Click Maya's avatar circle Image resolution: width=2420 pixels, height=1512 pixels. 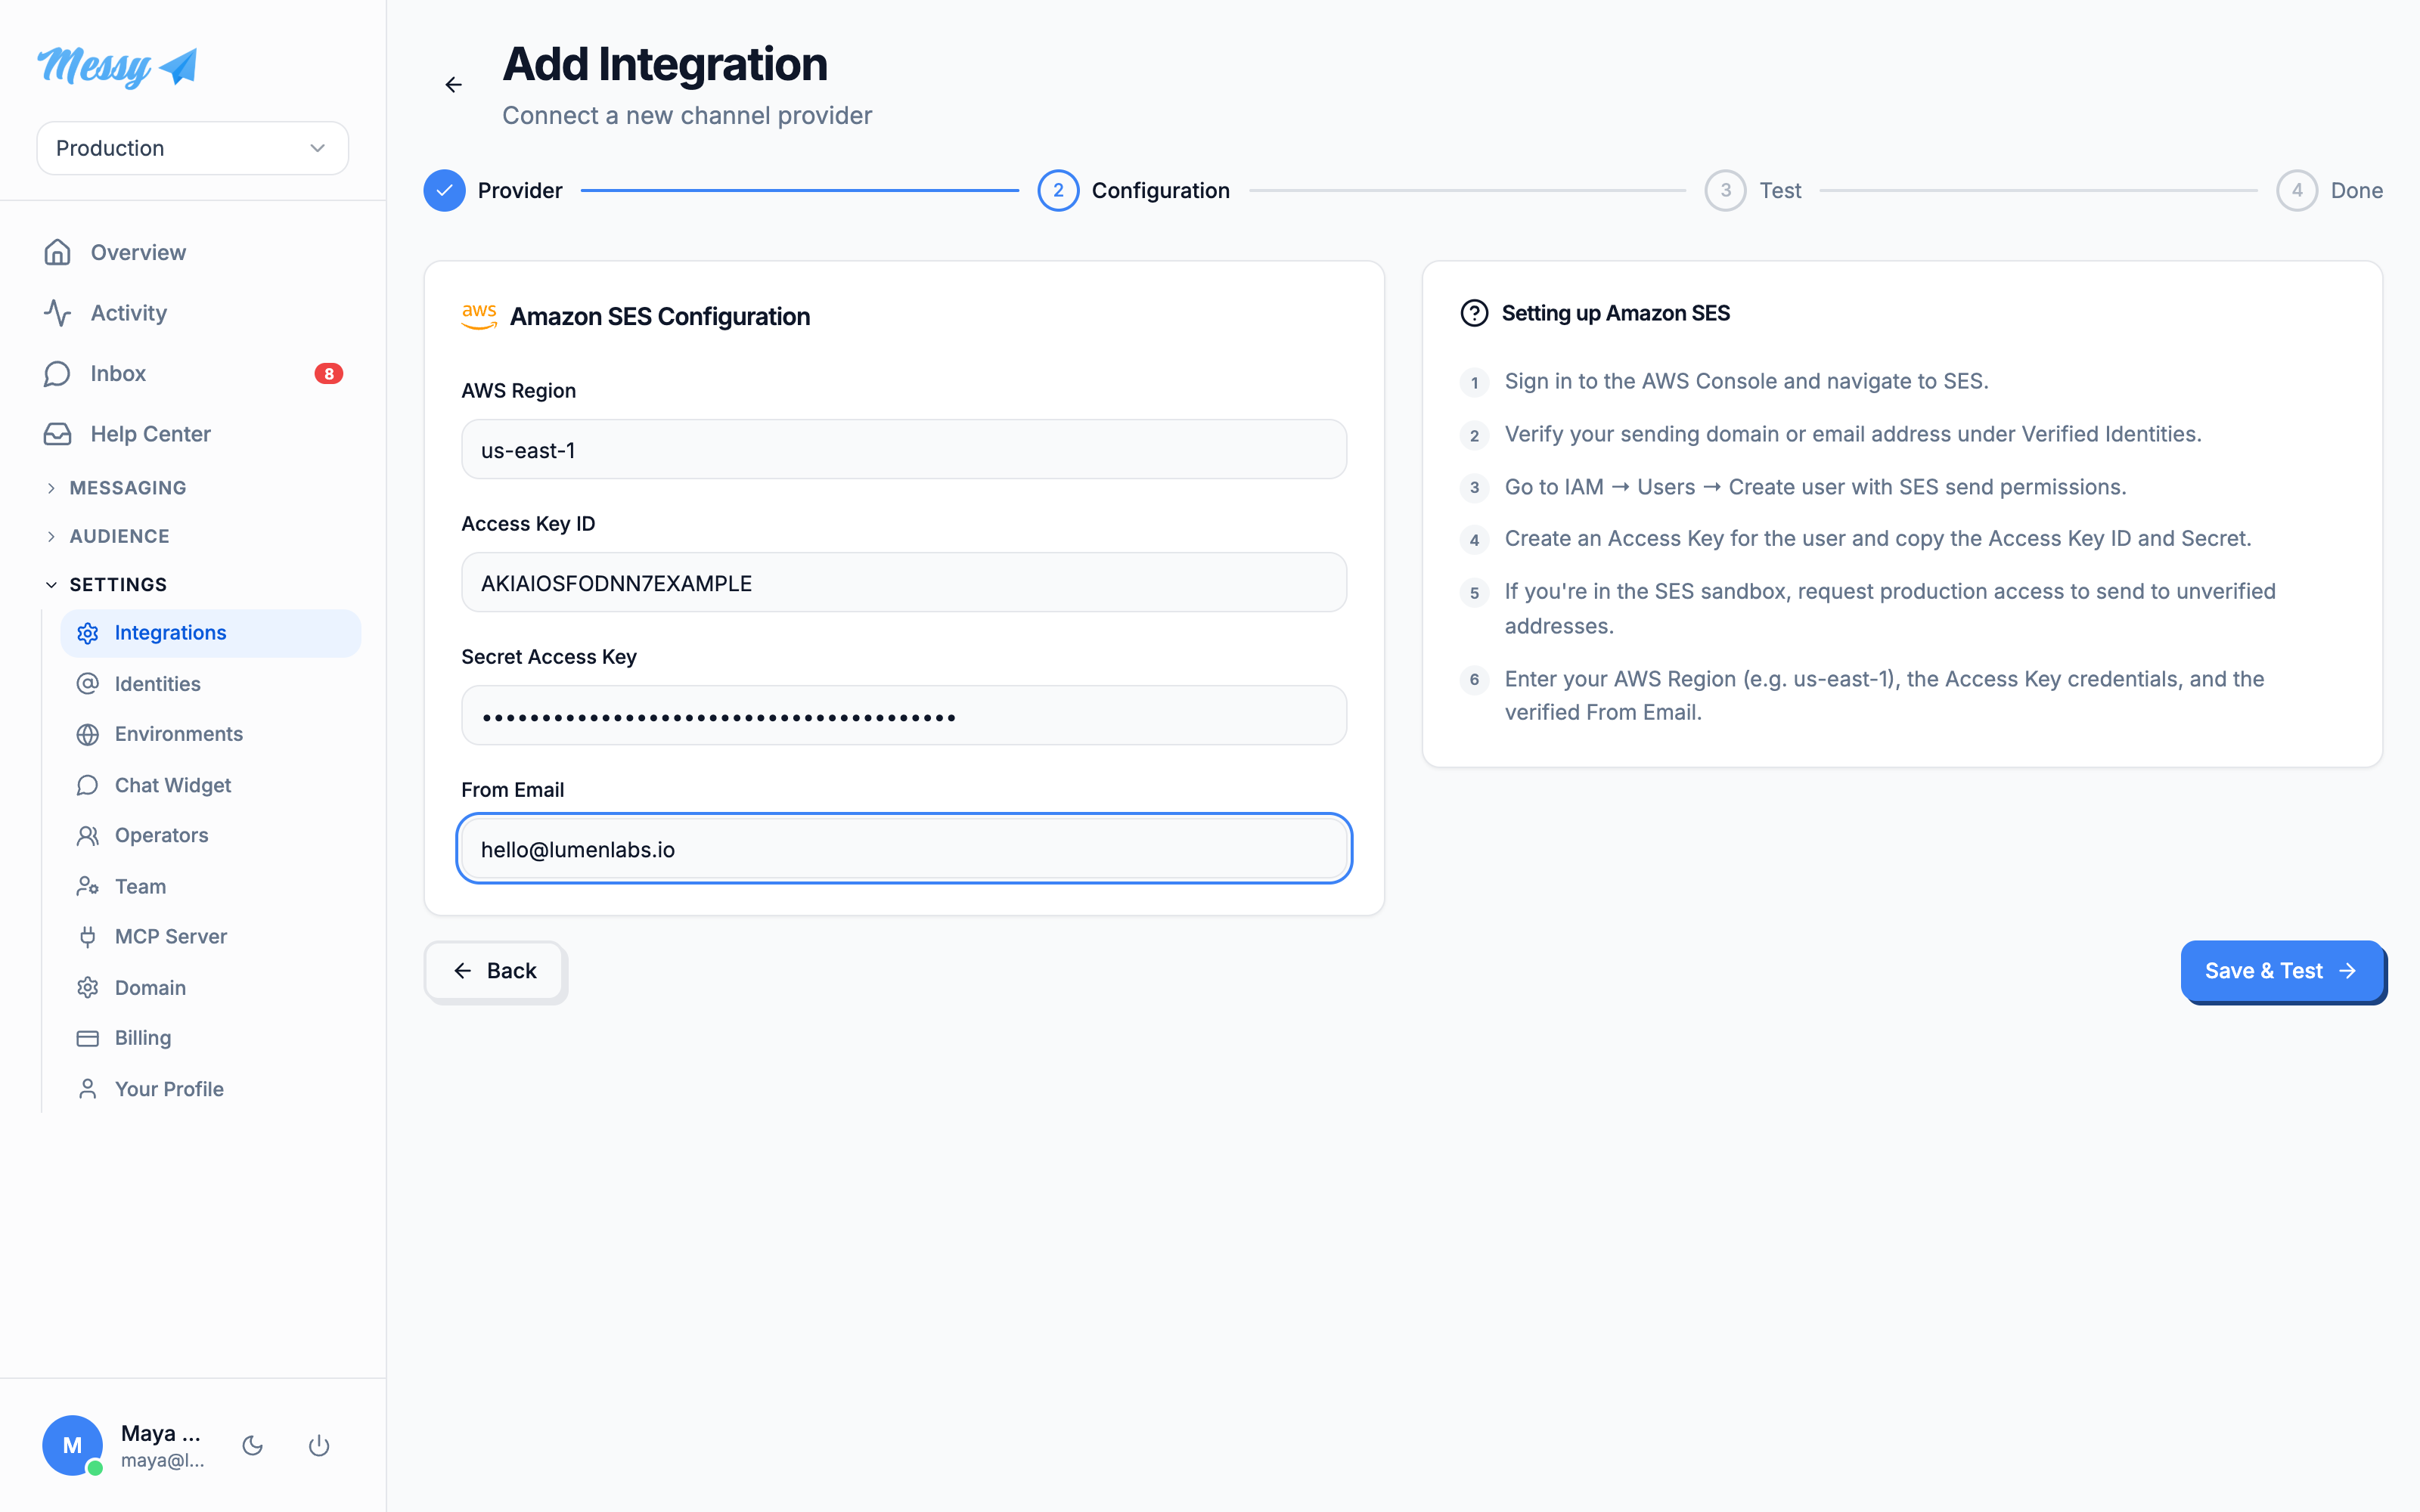[72, 1445]
